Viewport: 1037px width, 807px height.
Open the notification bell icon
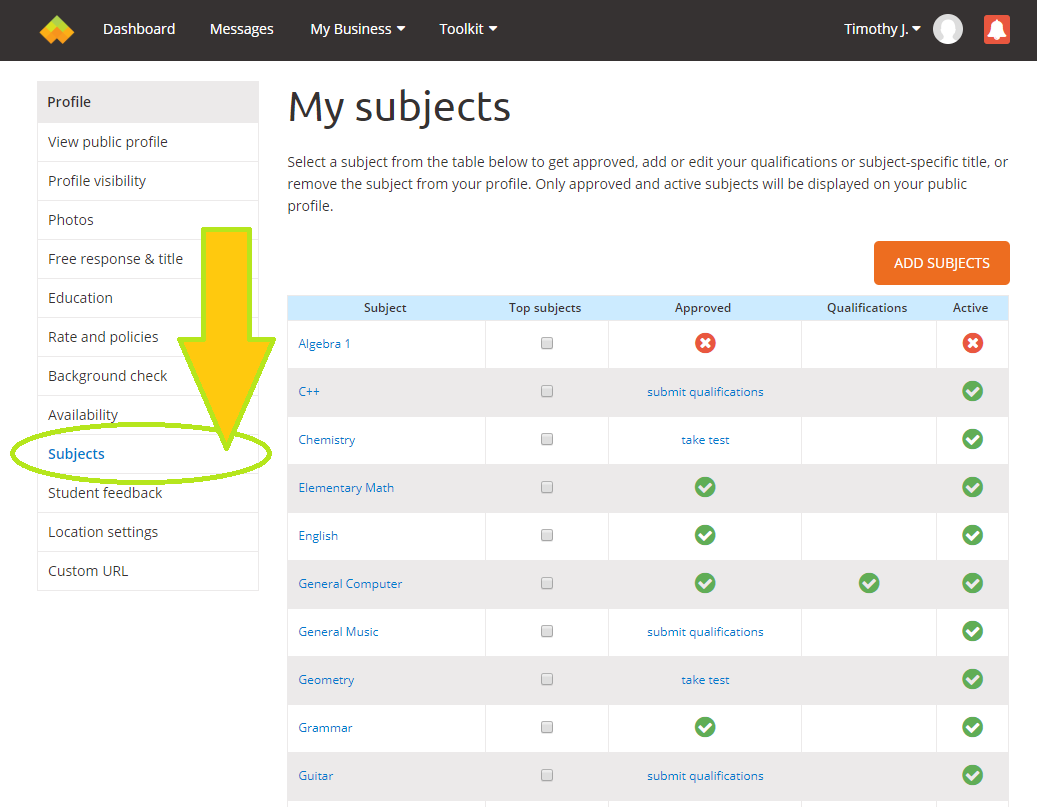click(996, 30)
